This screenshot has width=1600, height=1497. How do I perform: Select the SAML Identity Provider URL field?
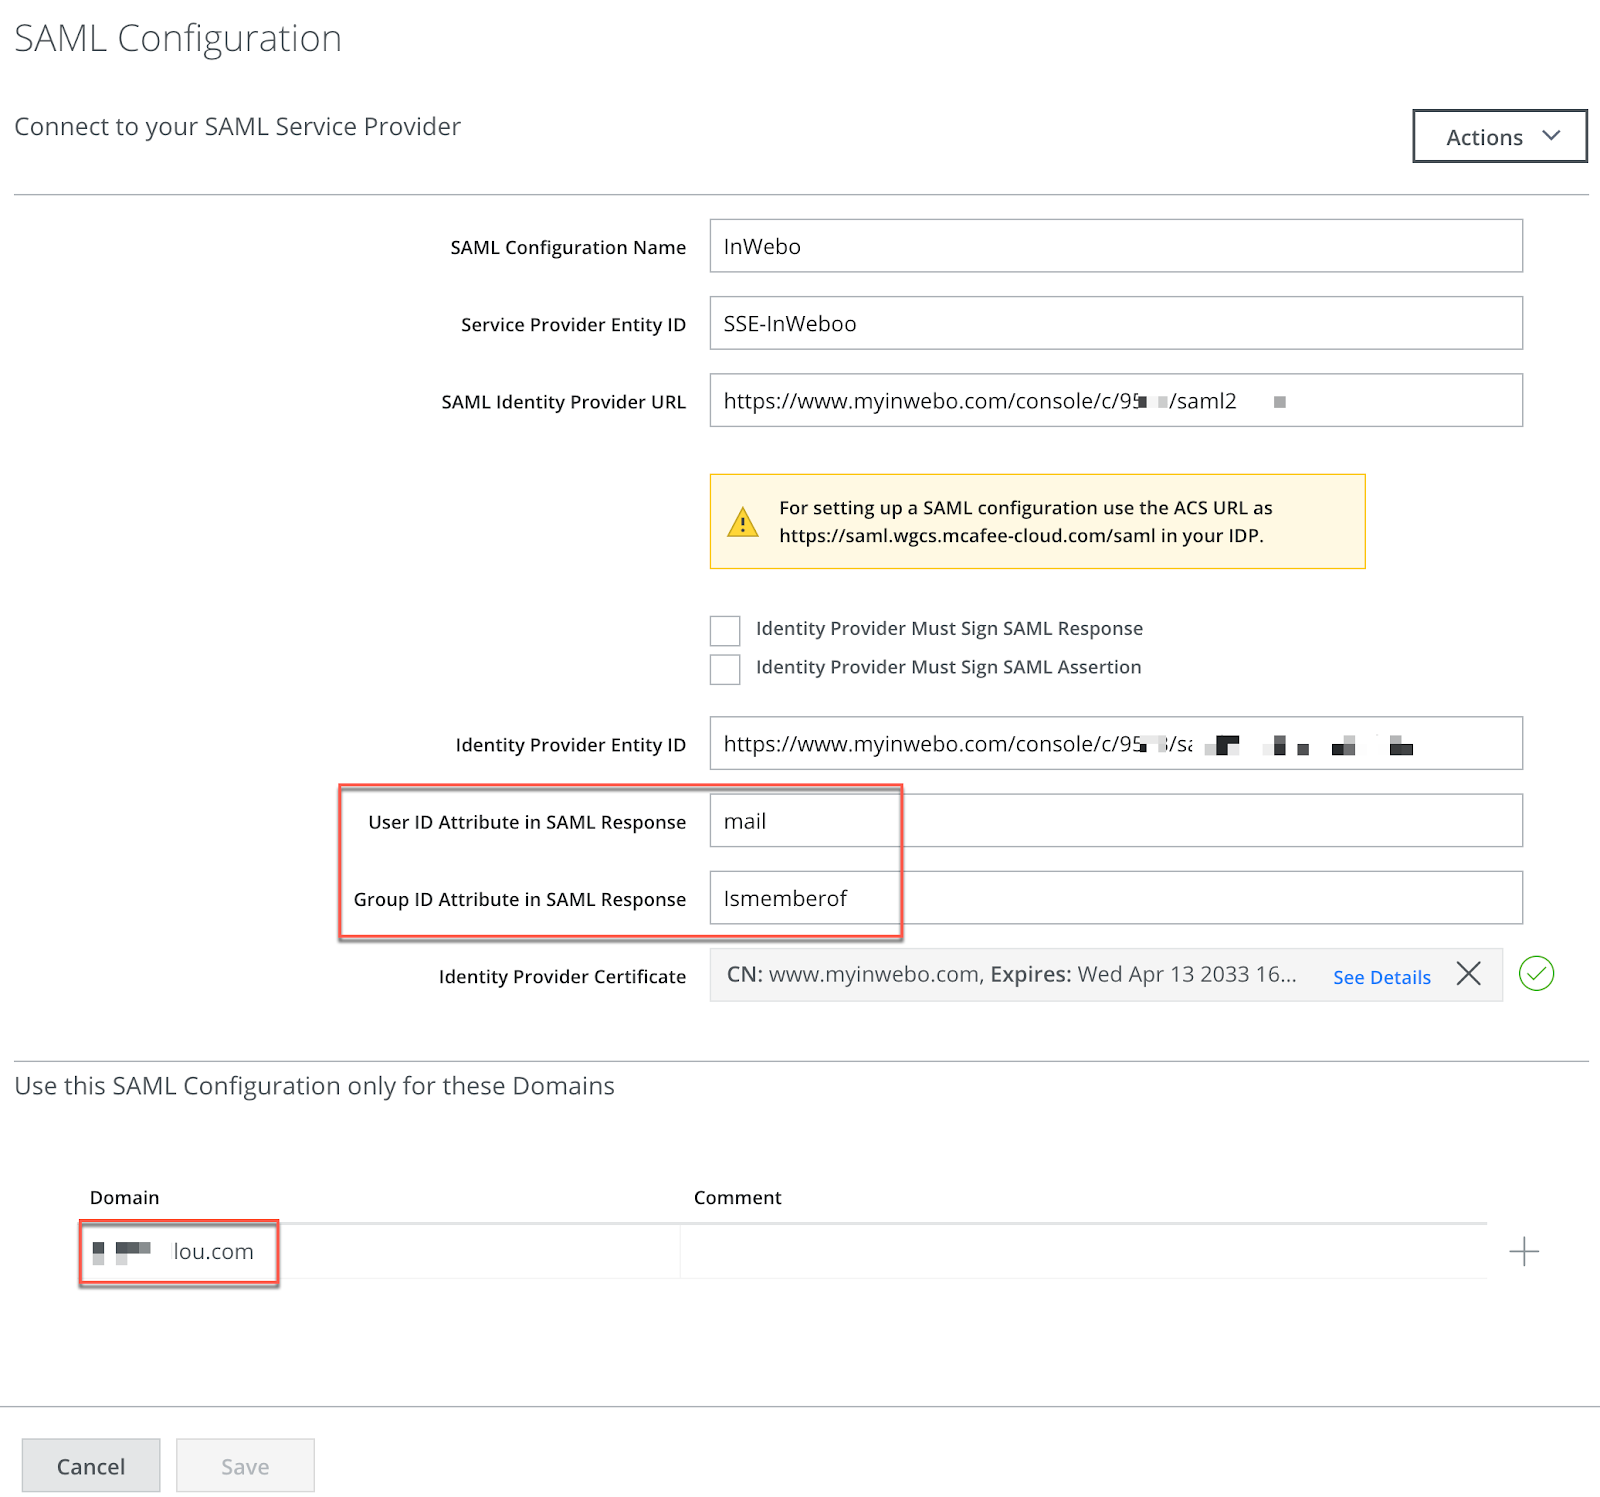[1117, 400]
